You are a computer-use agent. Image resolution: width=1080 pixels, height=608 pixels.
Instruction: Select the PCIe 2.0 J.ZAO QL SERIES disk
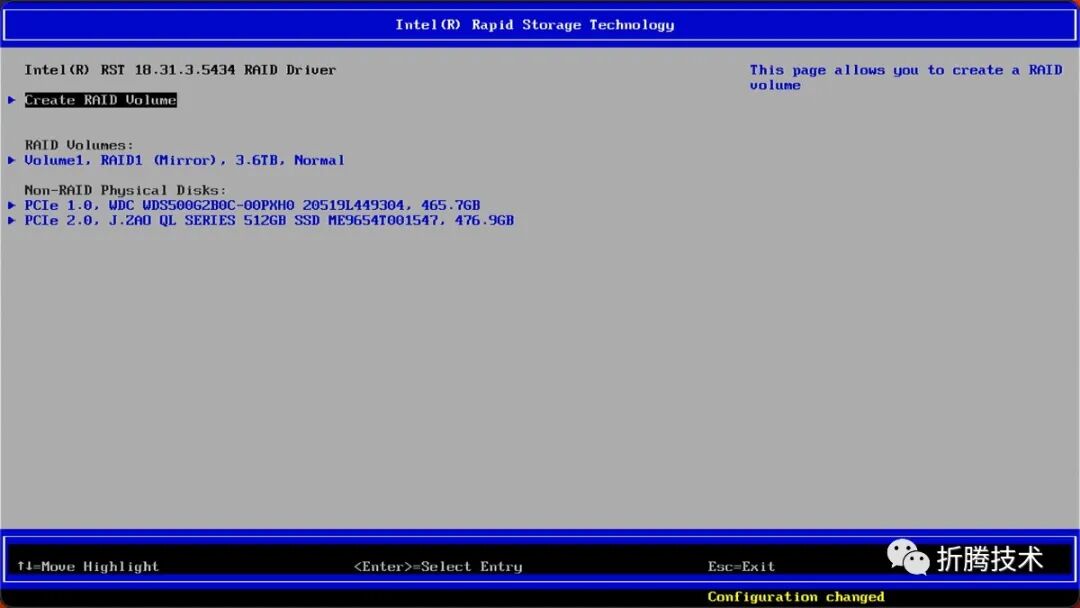coord(269,220)
